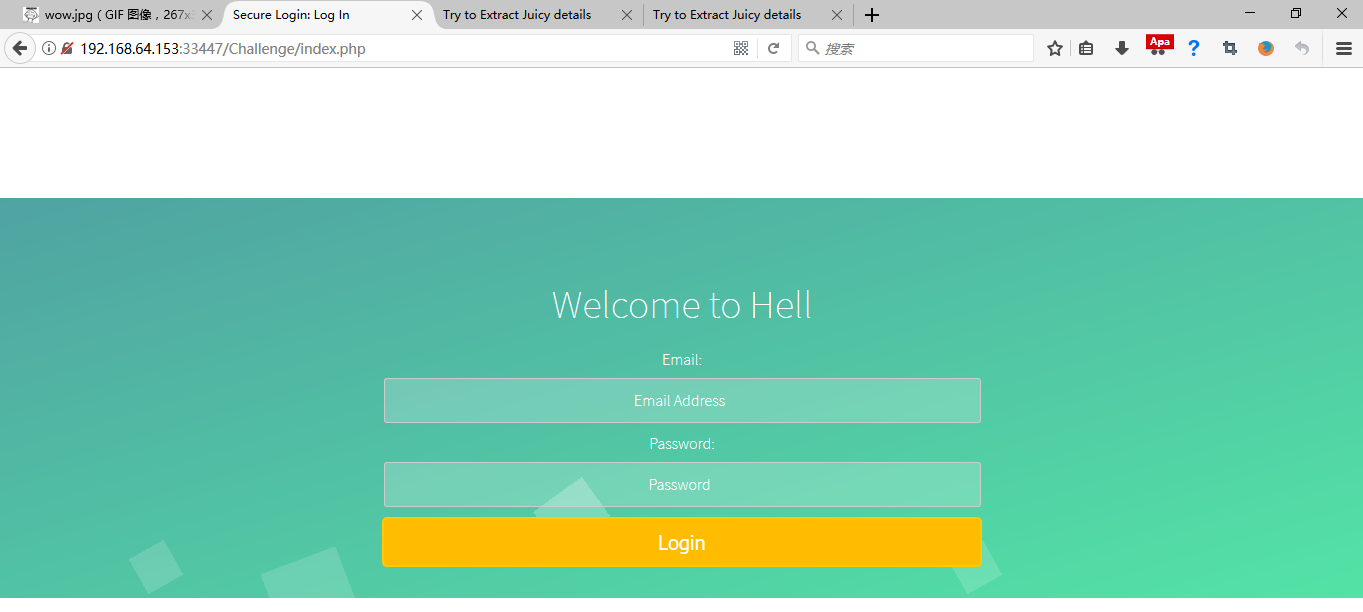Screen dimensions: 1363x612
Task: Close the Secure Login tab
Action: click(x=417, y=15)
